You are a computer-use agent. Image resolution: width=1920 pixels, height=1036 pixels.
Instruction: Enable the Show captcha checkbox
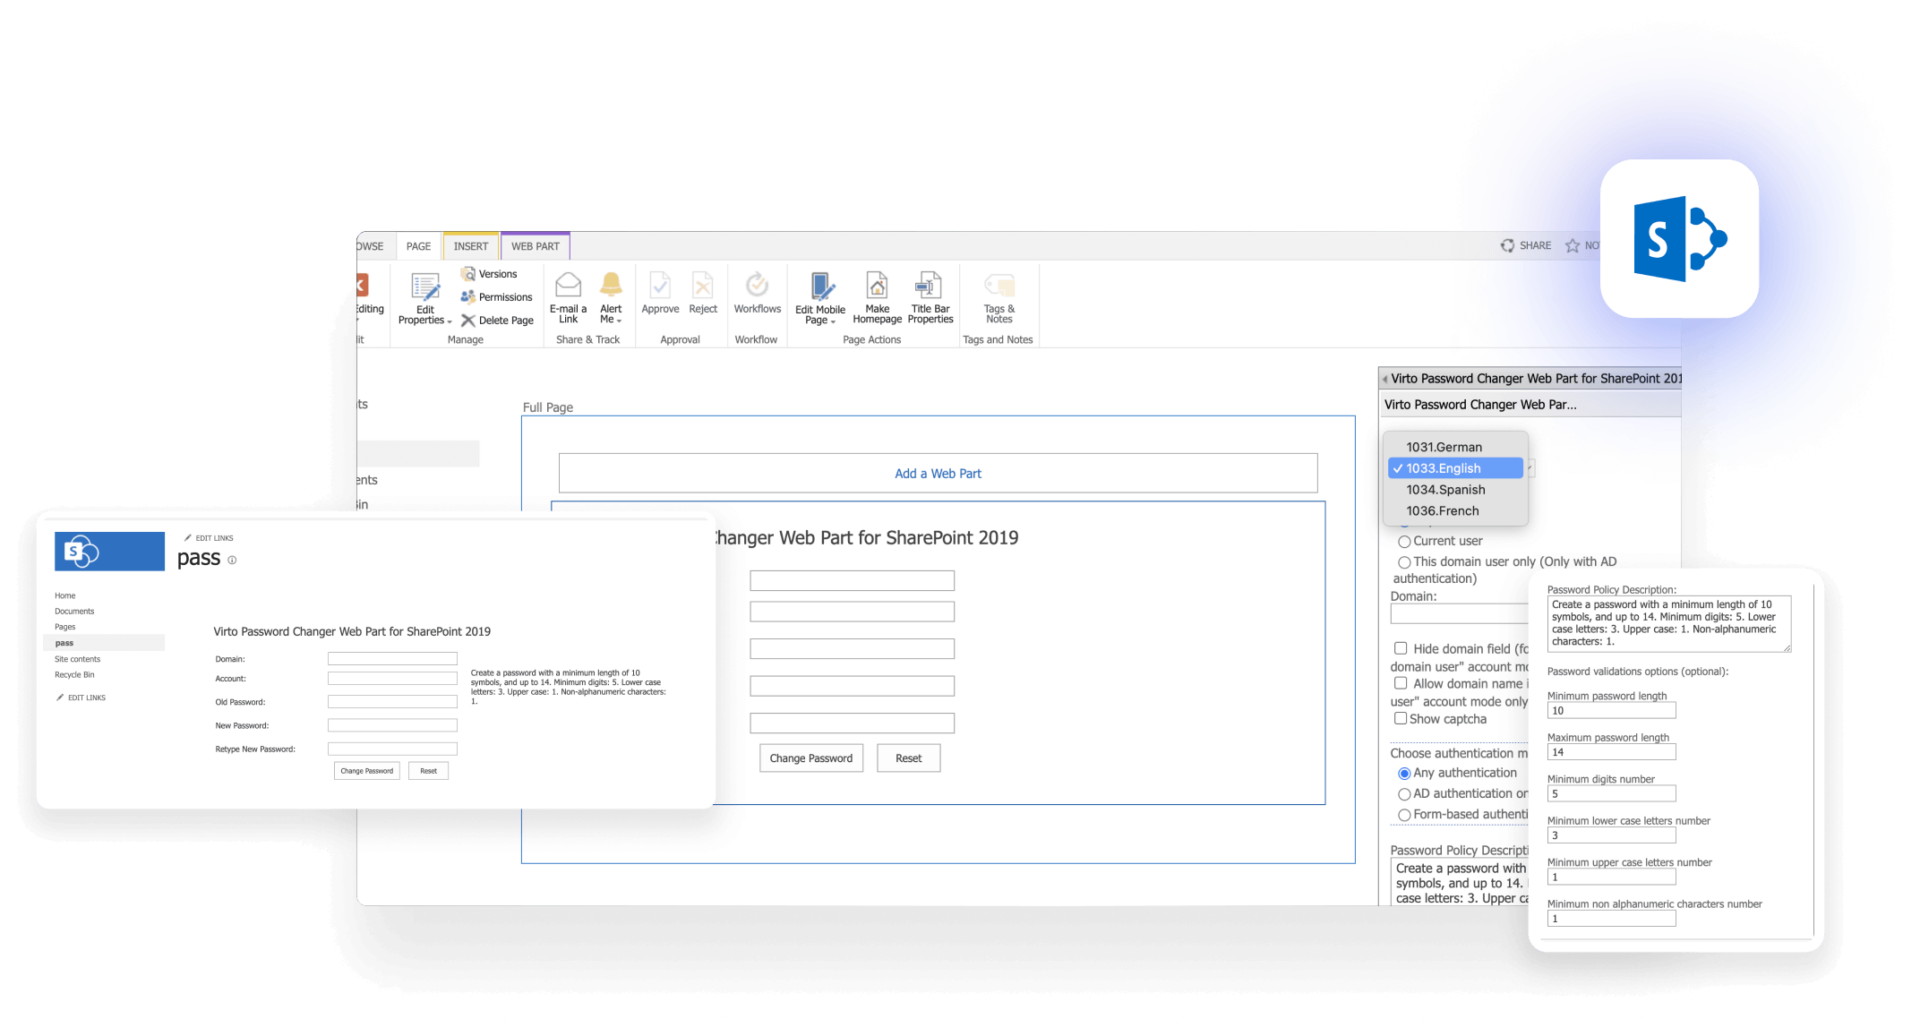click(x=1401, y=718)
